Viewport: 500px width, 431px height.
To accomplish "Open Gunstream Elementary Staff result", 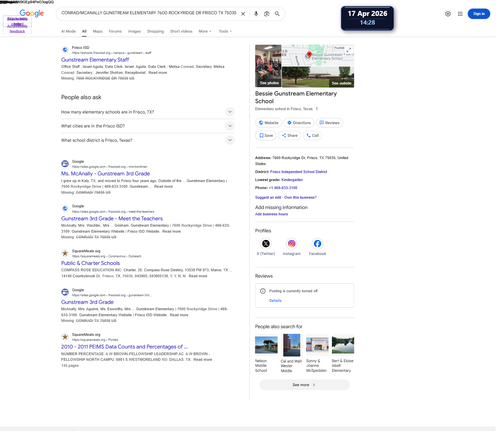I will coord(95,60).
